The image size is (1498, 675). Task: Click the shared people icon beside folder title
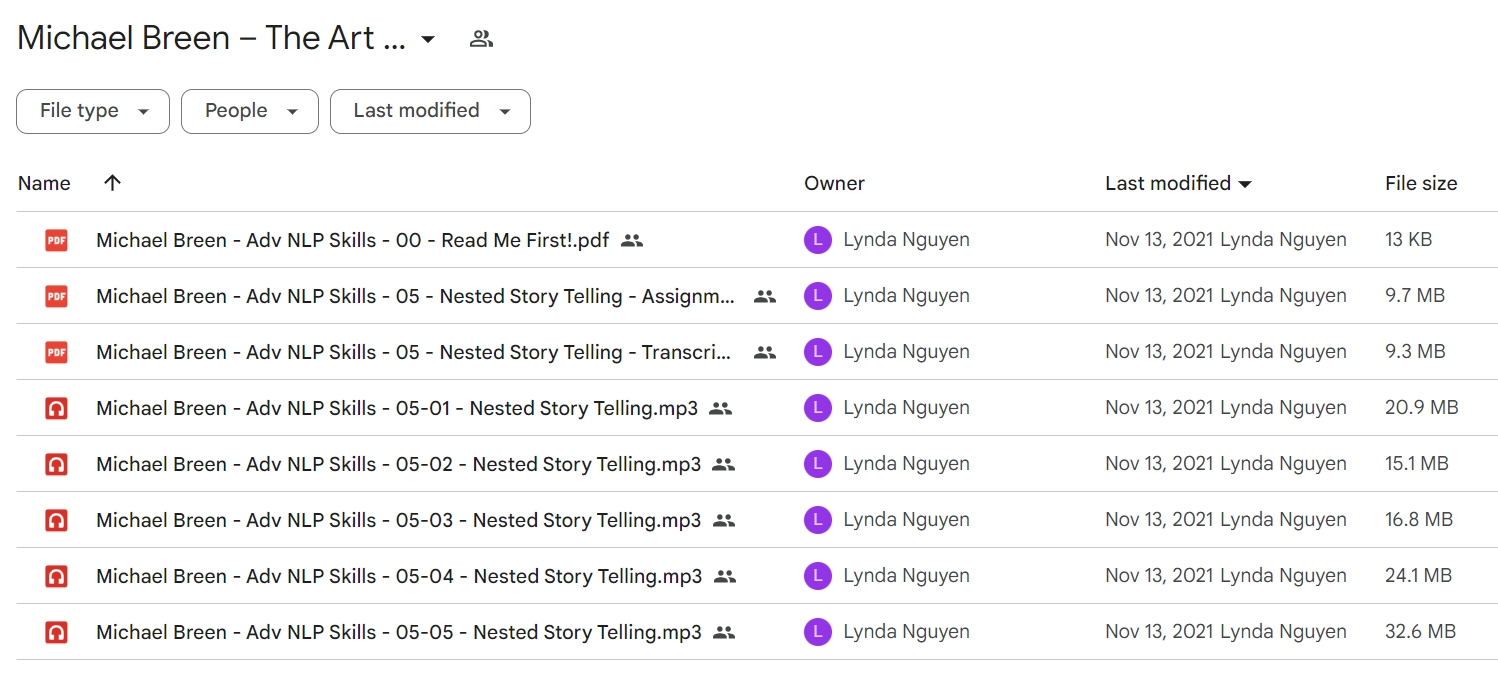tap(481, 39)
